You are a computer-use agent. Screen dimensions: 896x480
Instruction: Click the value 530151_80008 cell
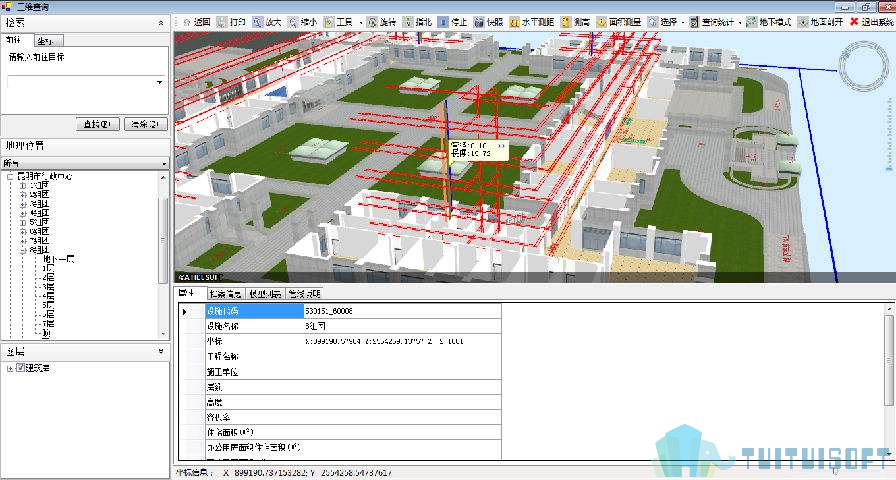tap(402, 311)
